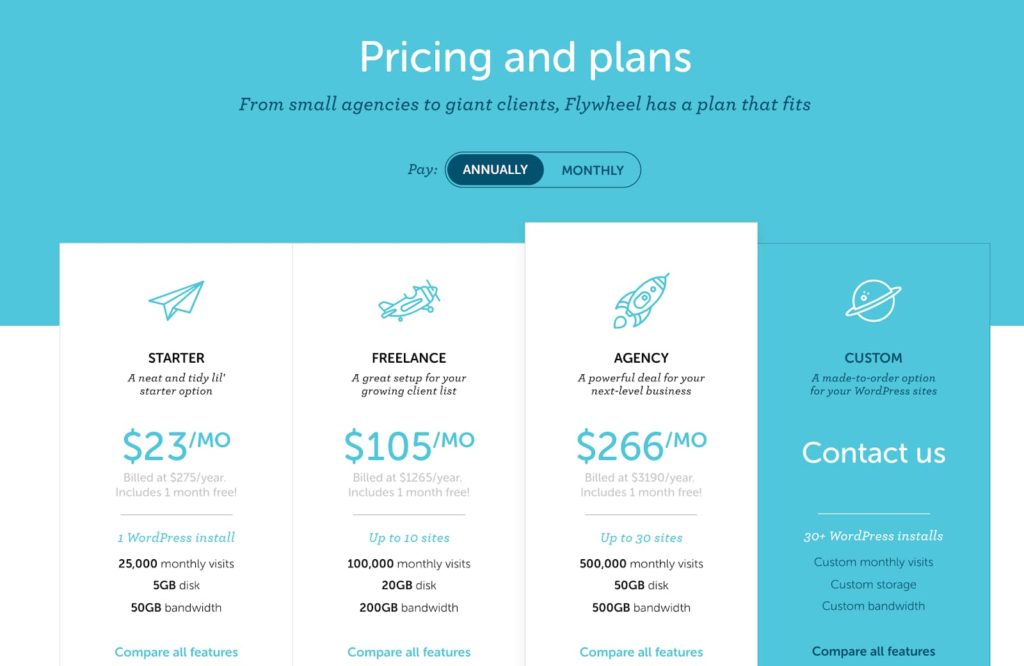The height and width of the screenshot is (666, 1024).
Task: Click the CUSTOM plan title
Action: (x=873, y=358)
